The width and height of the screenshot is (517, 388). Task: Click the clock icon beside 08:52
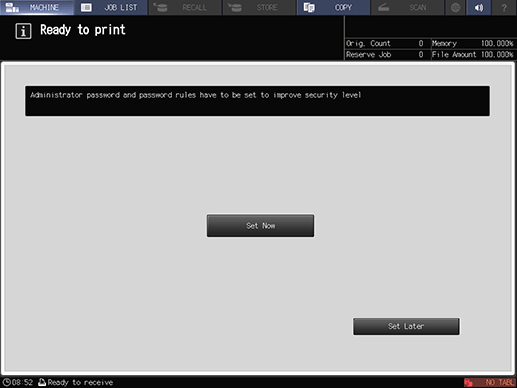click(6, 382)
